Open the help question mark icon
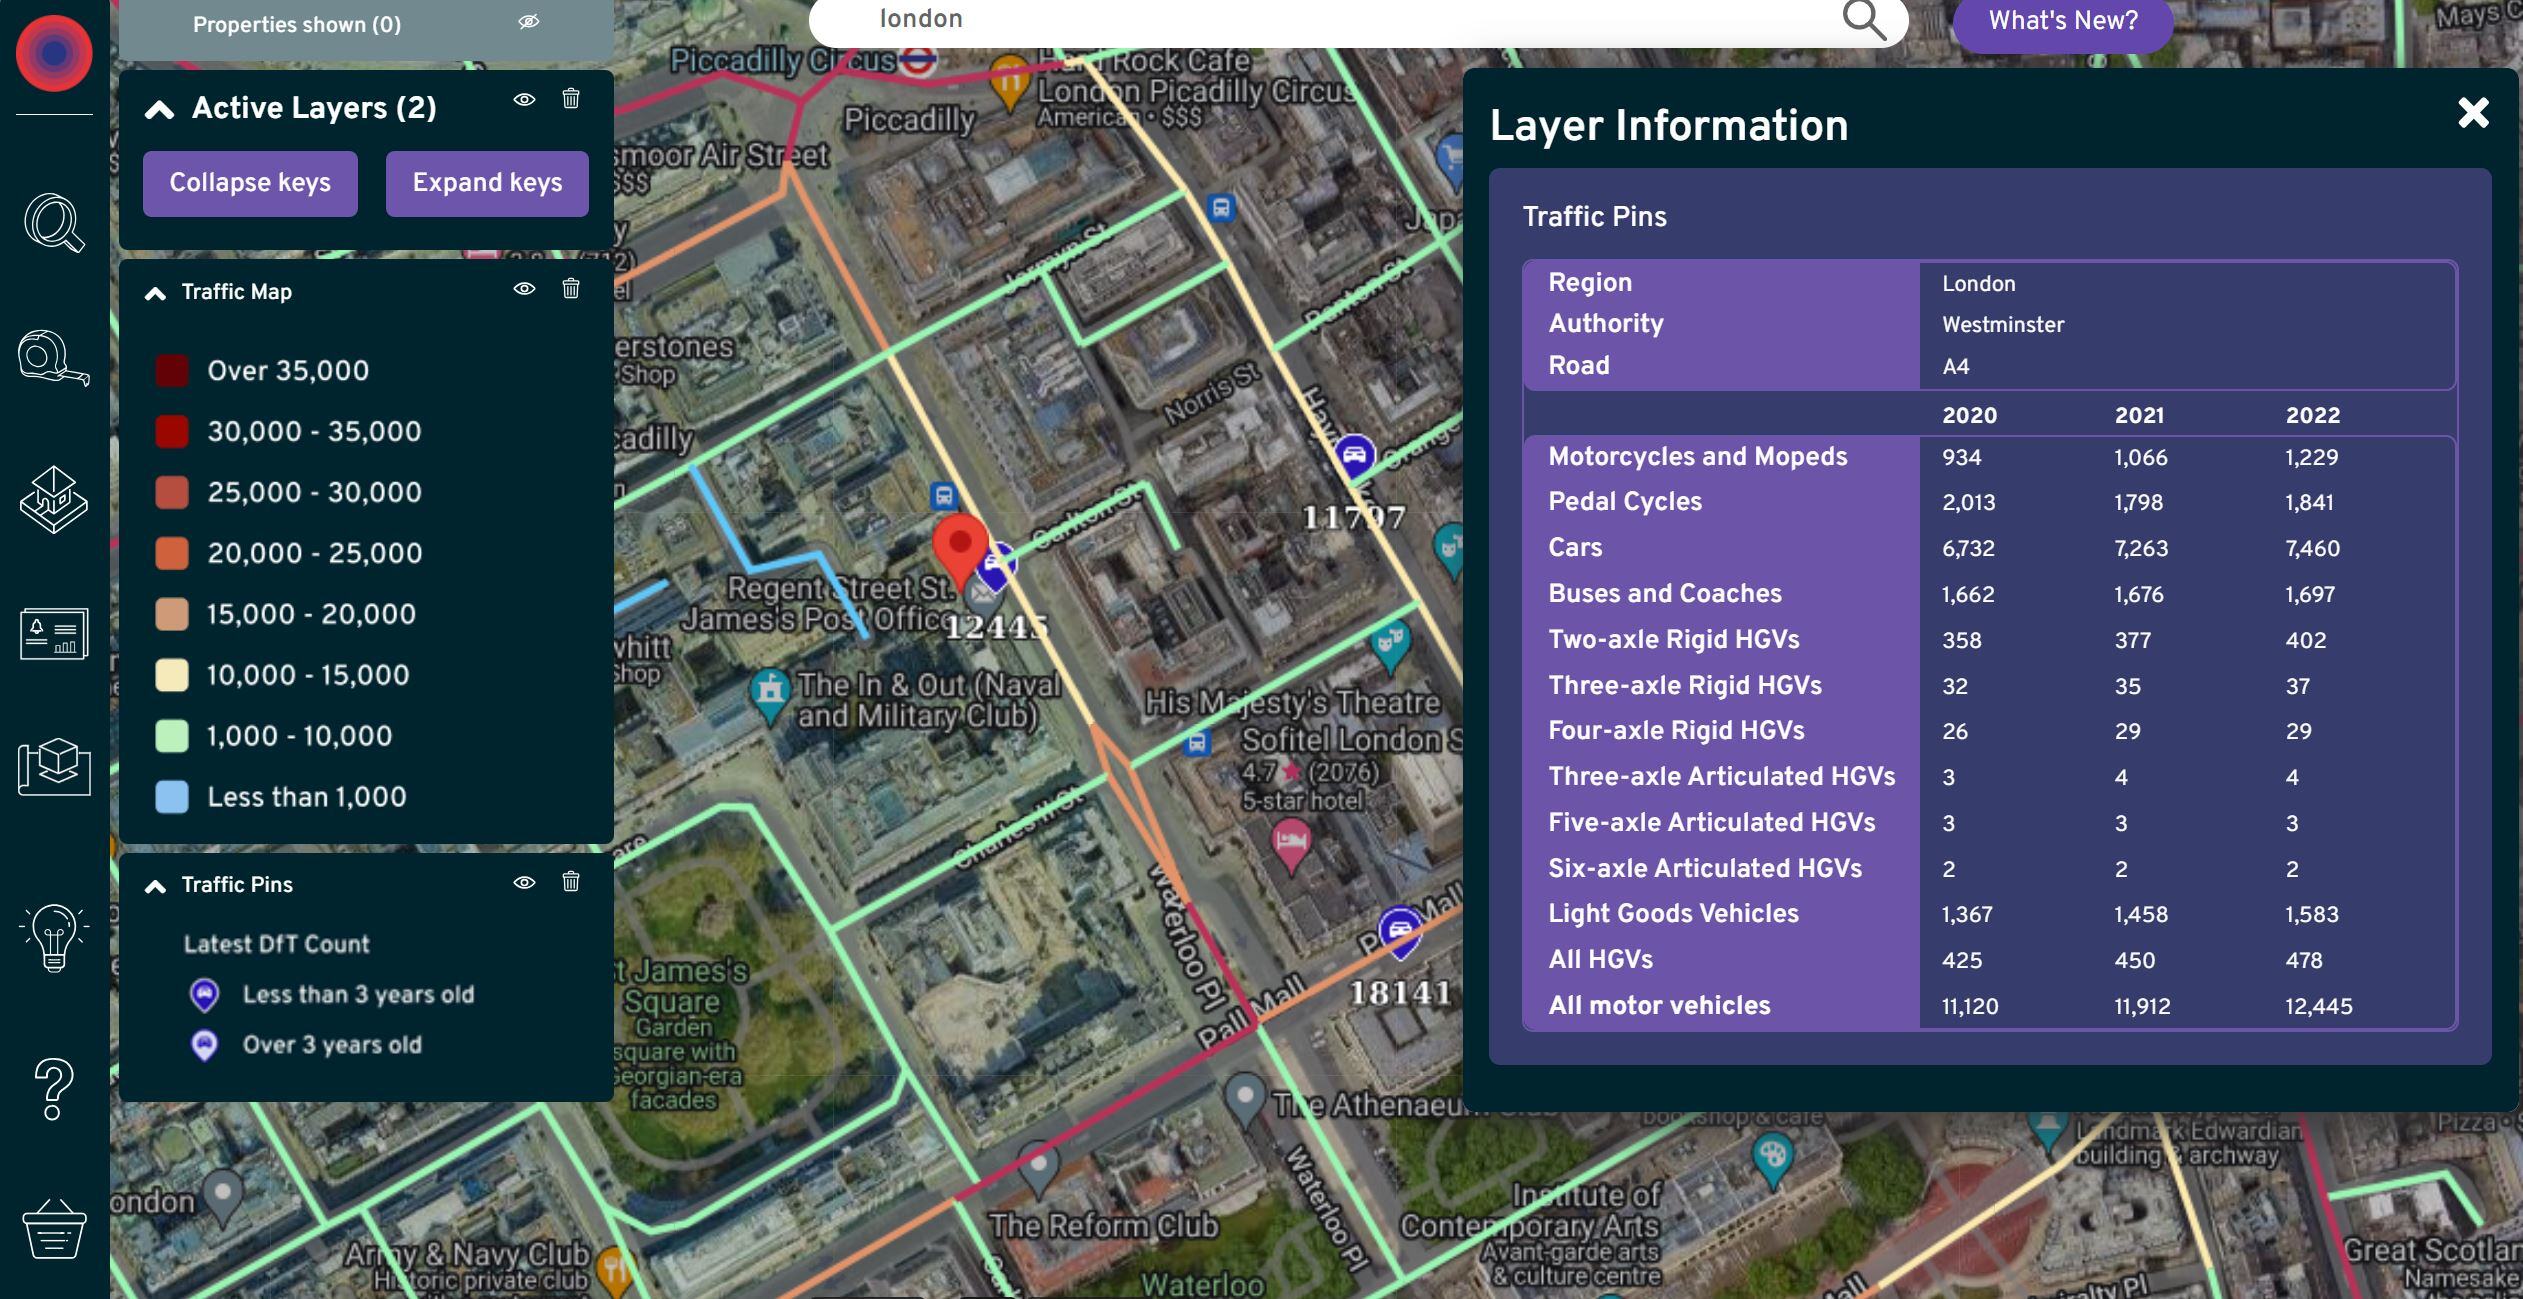Viewport: 2523px width, 1299px height. [x=53, y=1090]
